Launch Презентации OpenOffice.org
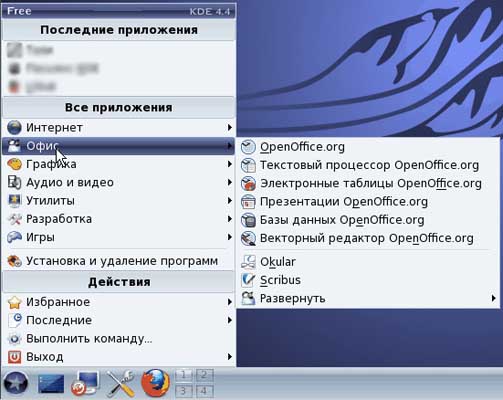This screenshot has width=503, height=400. (x=368, y=202)
